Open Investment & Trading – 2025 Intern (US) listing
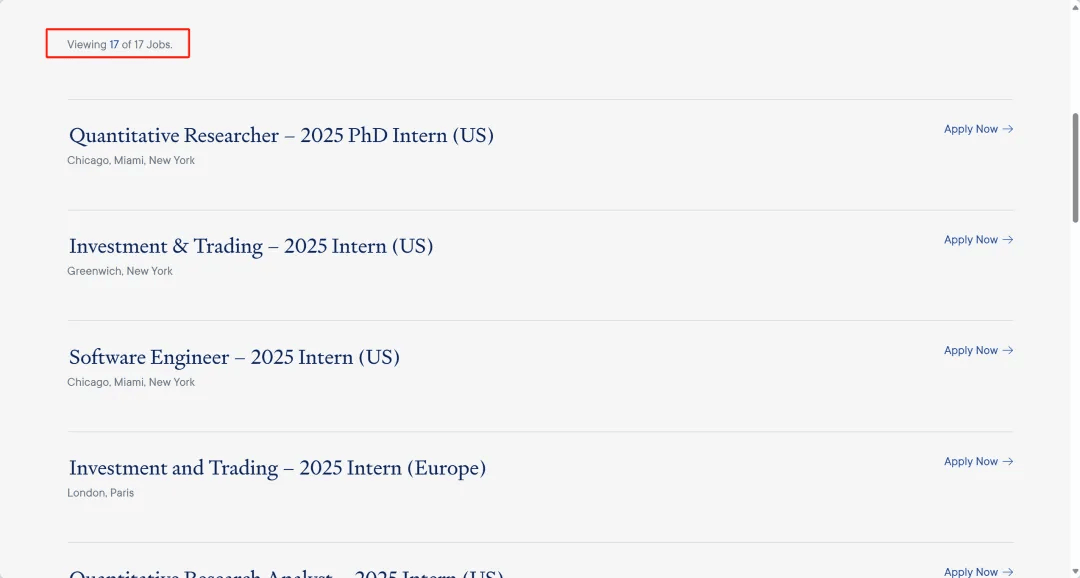Image resolution: width=1080 pixels, height=578 pixels. pos(251,246)
